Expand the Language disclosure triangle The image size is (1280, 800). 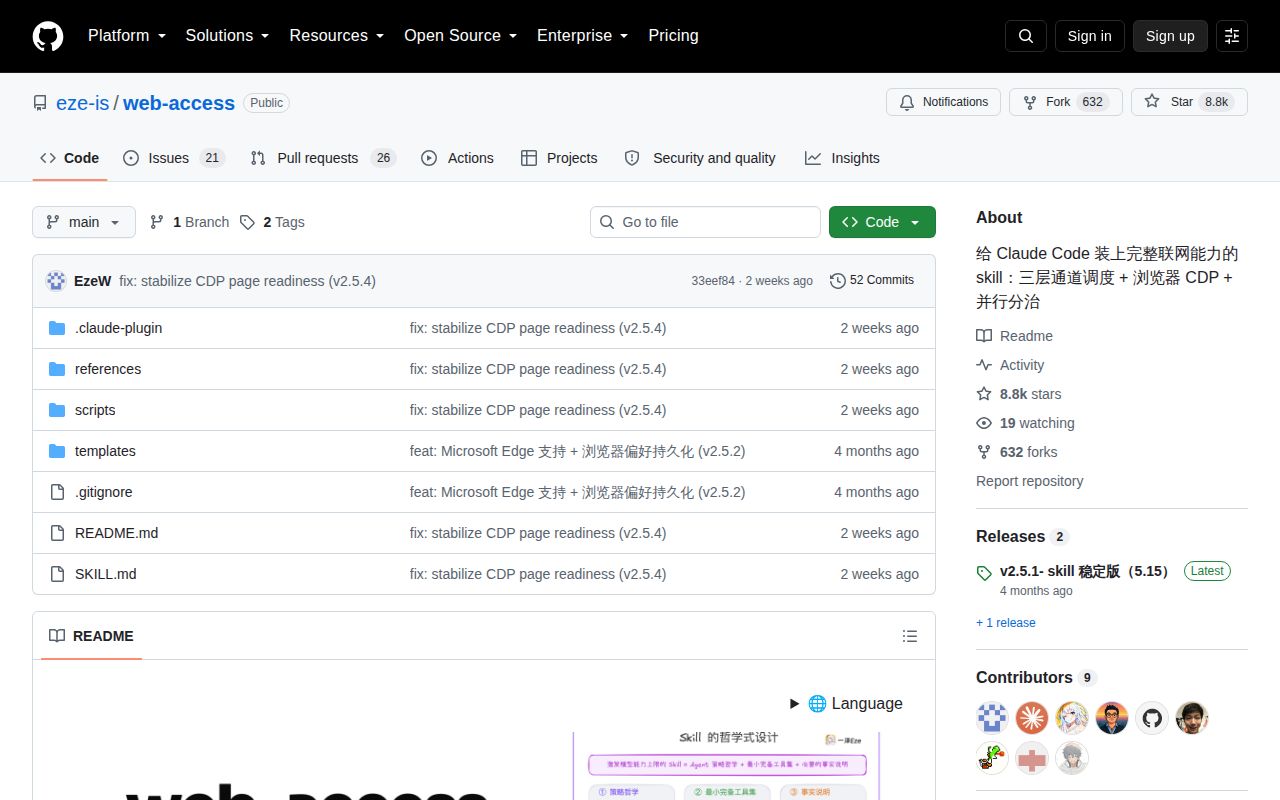point(794,704)
